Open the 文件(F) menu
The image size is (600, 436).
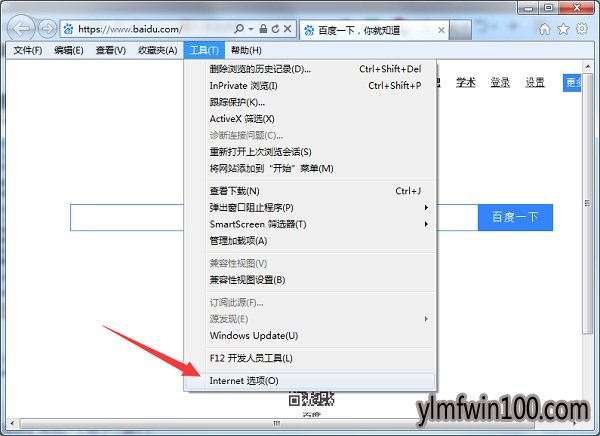(28, 50)
